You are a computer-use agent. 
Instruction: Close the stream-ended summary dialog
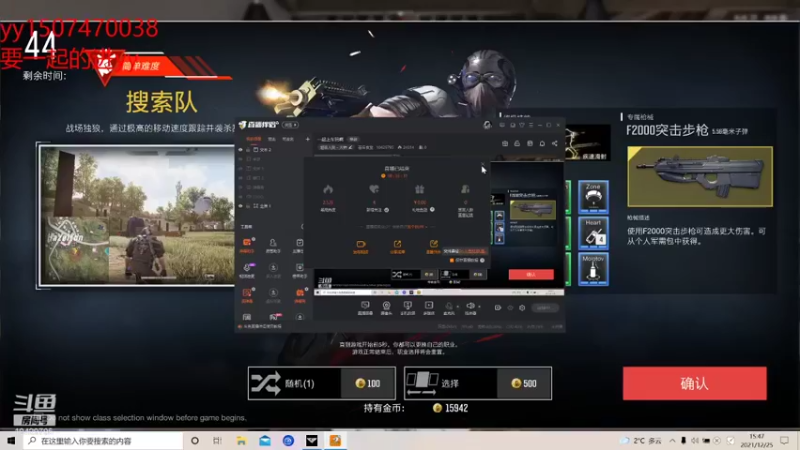[x=482, y=164]
